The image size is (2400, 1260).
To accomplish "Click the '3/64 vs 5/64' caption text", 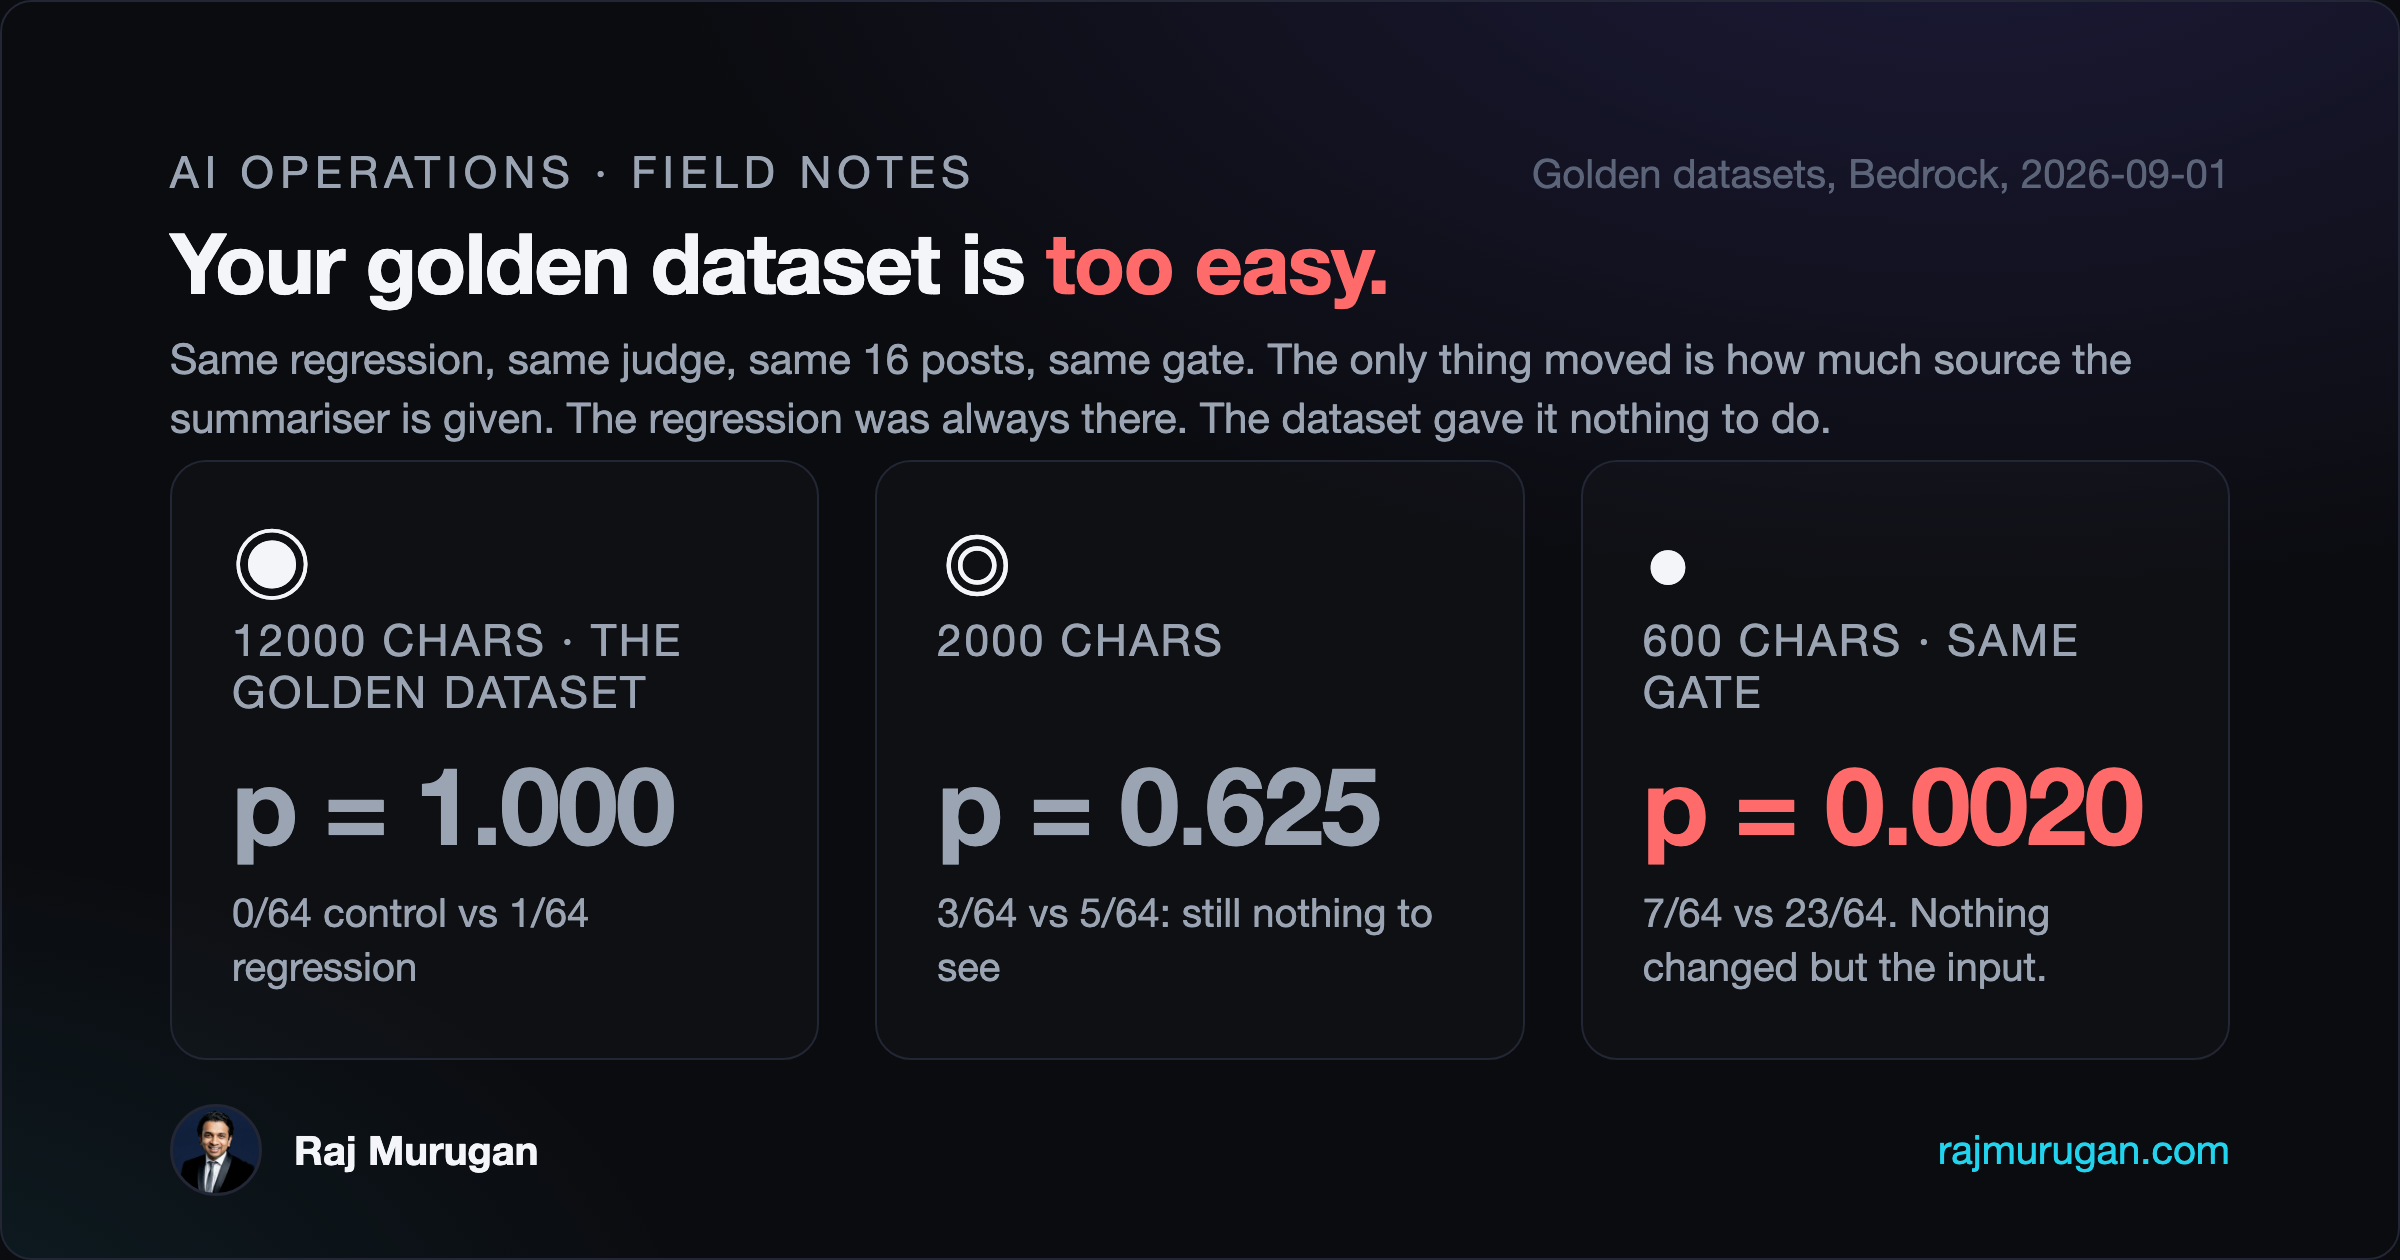I will [x=1053, y=913].
